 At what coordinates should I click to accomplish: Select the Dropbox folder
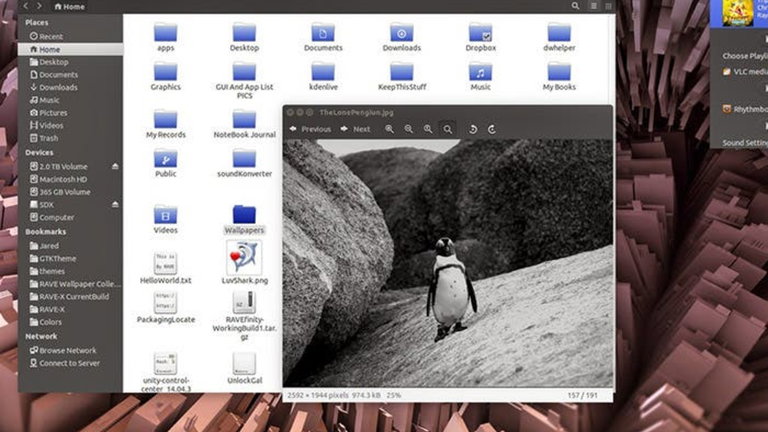point(480,37)
